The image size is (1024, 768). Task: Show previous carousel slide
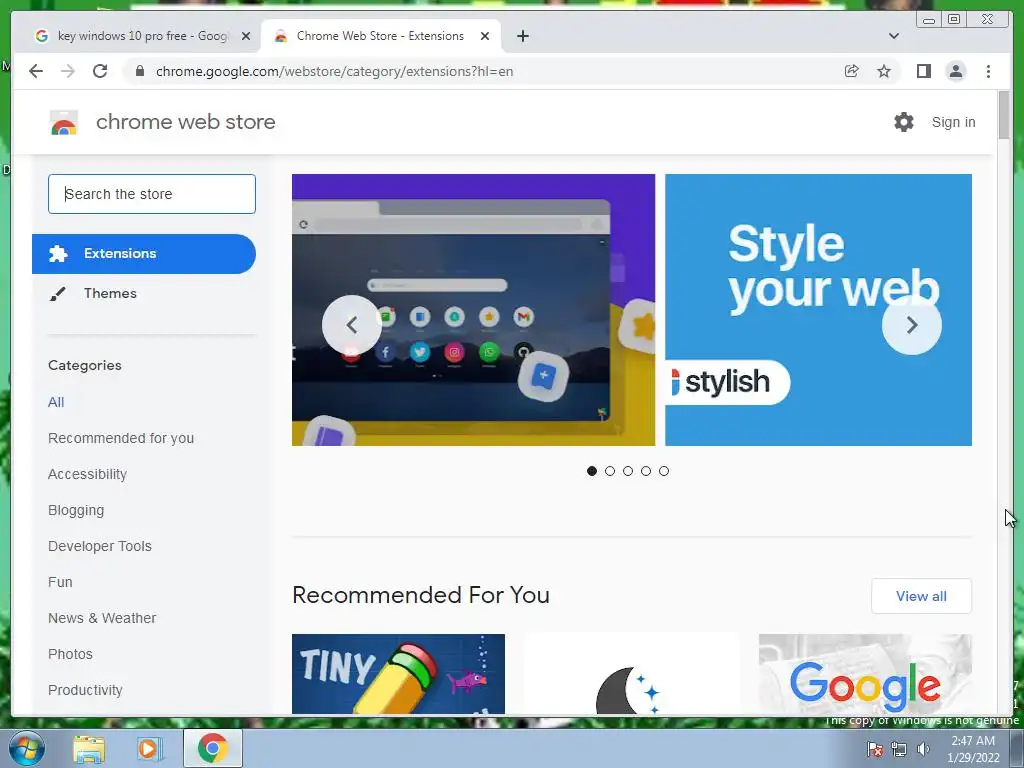(x=351, y=325)
